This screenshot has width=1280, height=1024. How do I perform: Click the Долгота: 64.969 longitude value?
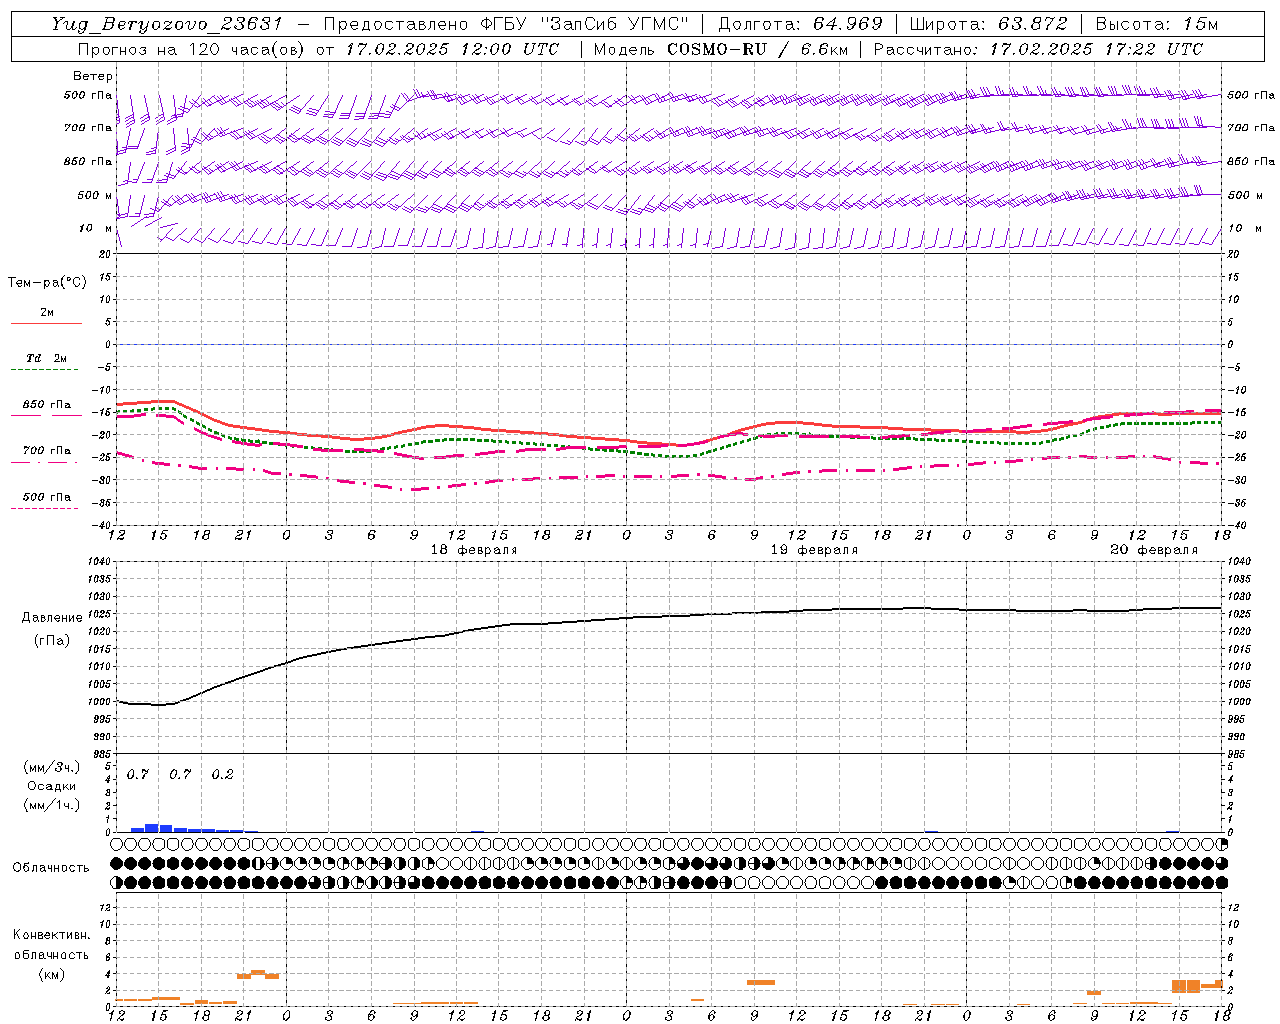tap(800, 24)
